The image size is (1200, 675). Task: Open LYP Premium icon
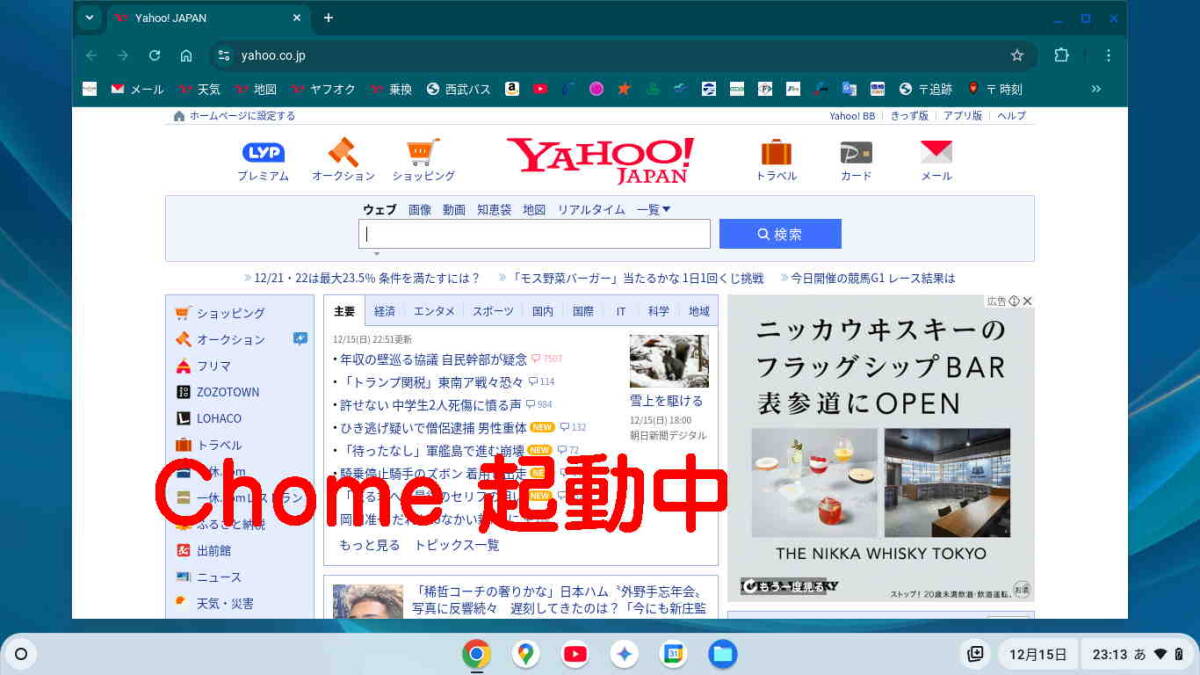(263, 153)
